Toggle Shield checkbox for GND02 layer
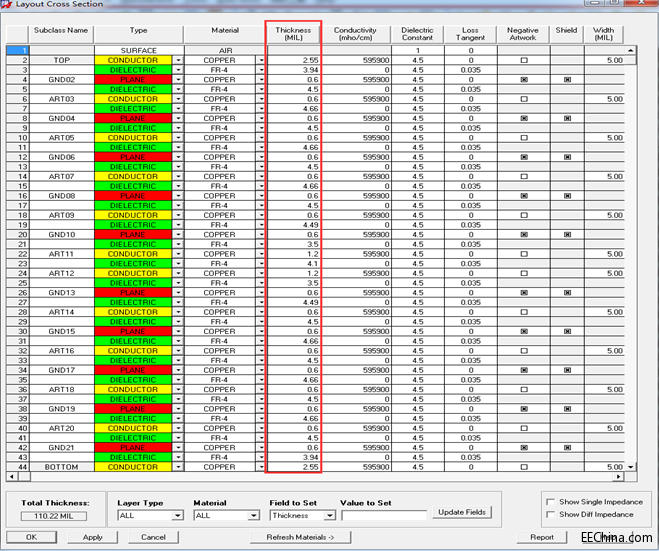659x551 pixels. pyautogui.click(x=567, y=79)
